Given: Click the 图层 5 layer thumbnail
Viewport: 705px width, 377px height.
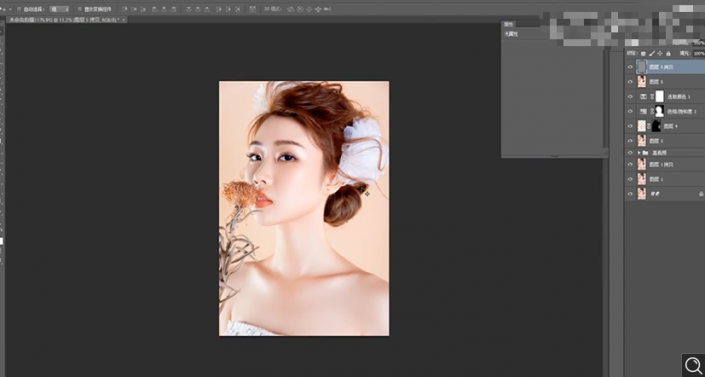Looking at the screenshot, I should (x=642, y=82).
